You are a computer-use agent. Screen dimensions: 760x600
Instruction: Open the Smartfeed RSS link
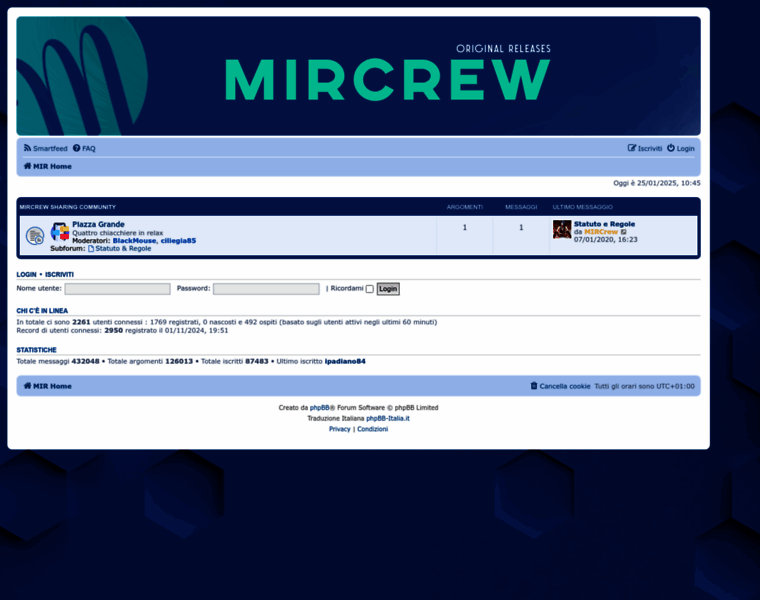click(46, 148)
